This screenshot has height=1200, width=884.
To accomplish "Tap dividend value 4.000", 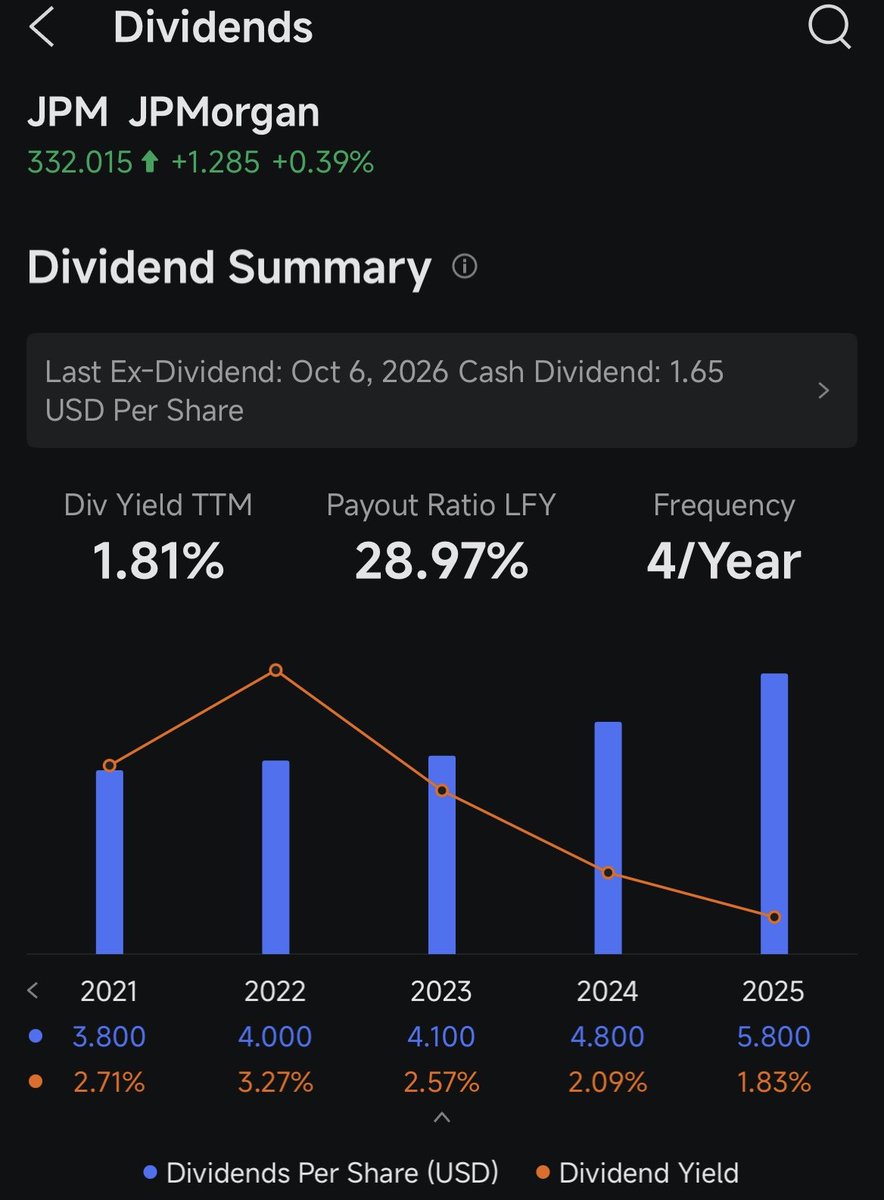I will click(x=275, y=1037).
